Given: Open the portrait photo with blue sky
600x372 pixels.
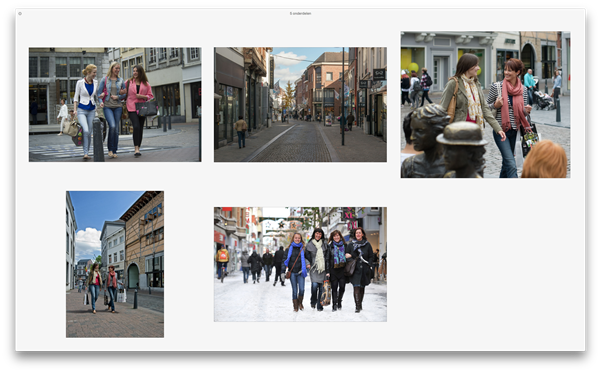Looking at the screenshot, I should click(x=115, y=264).
